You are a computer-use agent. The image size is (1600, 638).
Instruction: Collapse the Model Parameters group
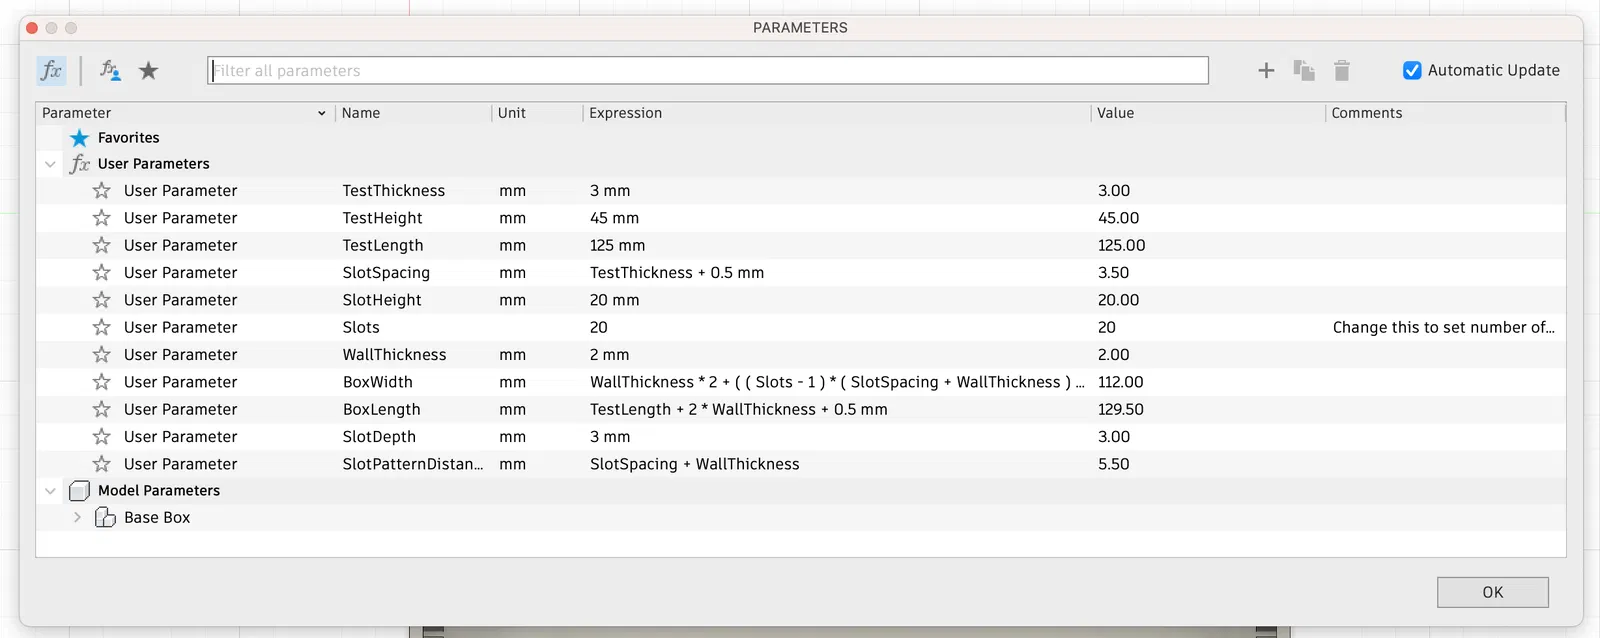coord(50,490)
